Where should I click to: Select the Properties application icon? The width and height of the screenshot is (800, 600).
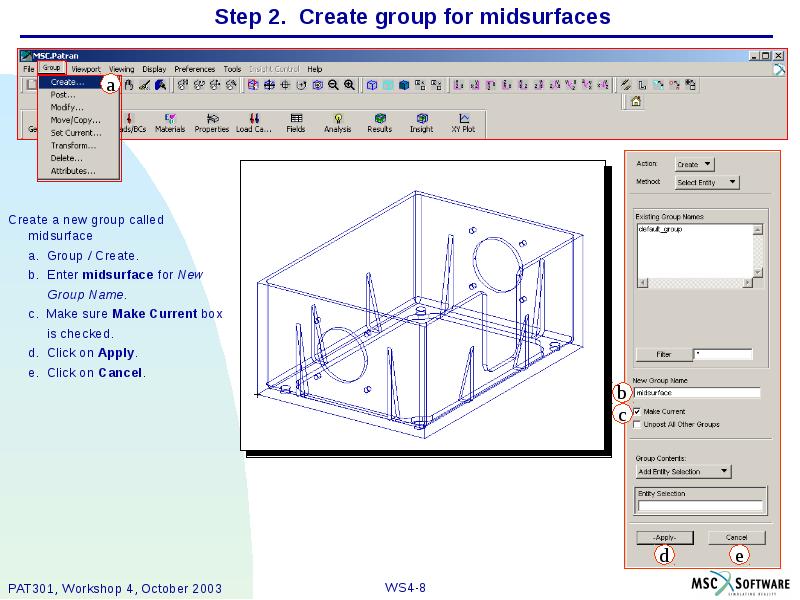215,118
